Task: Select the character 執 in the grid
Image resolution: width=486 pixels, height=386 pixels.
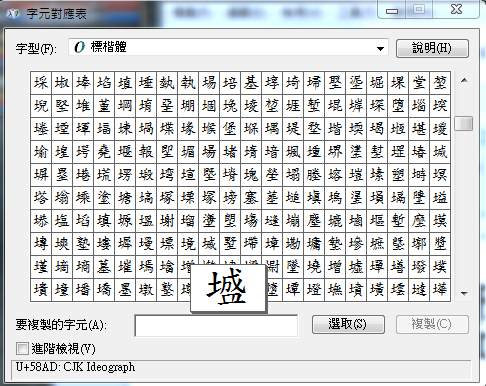Action: pyautogui.click(x=188, y=82)
